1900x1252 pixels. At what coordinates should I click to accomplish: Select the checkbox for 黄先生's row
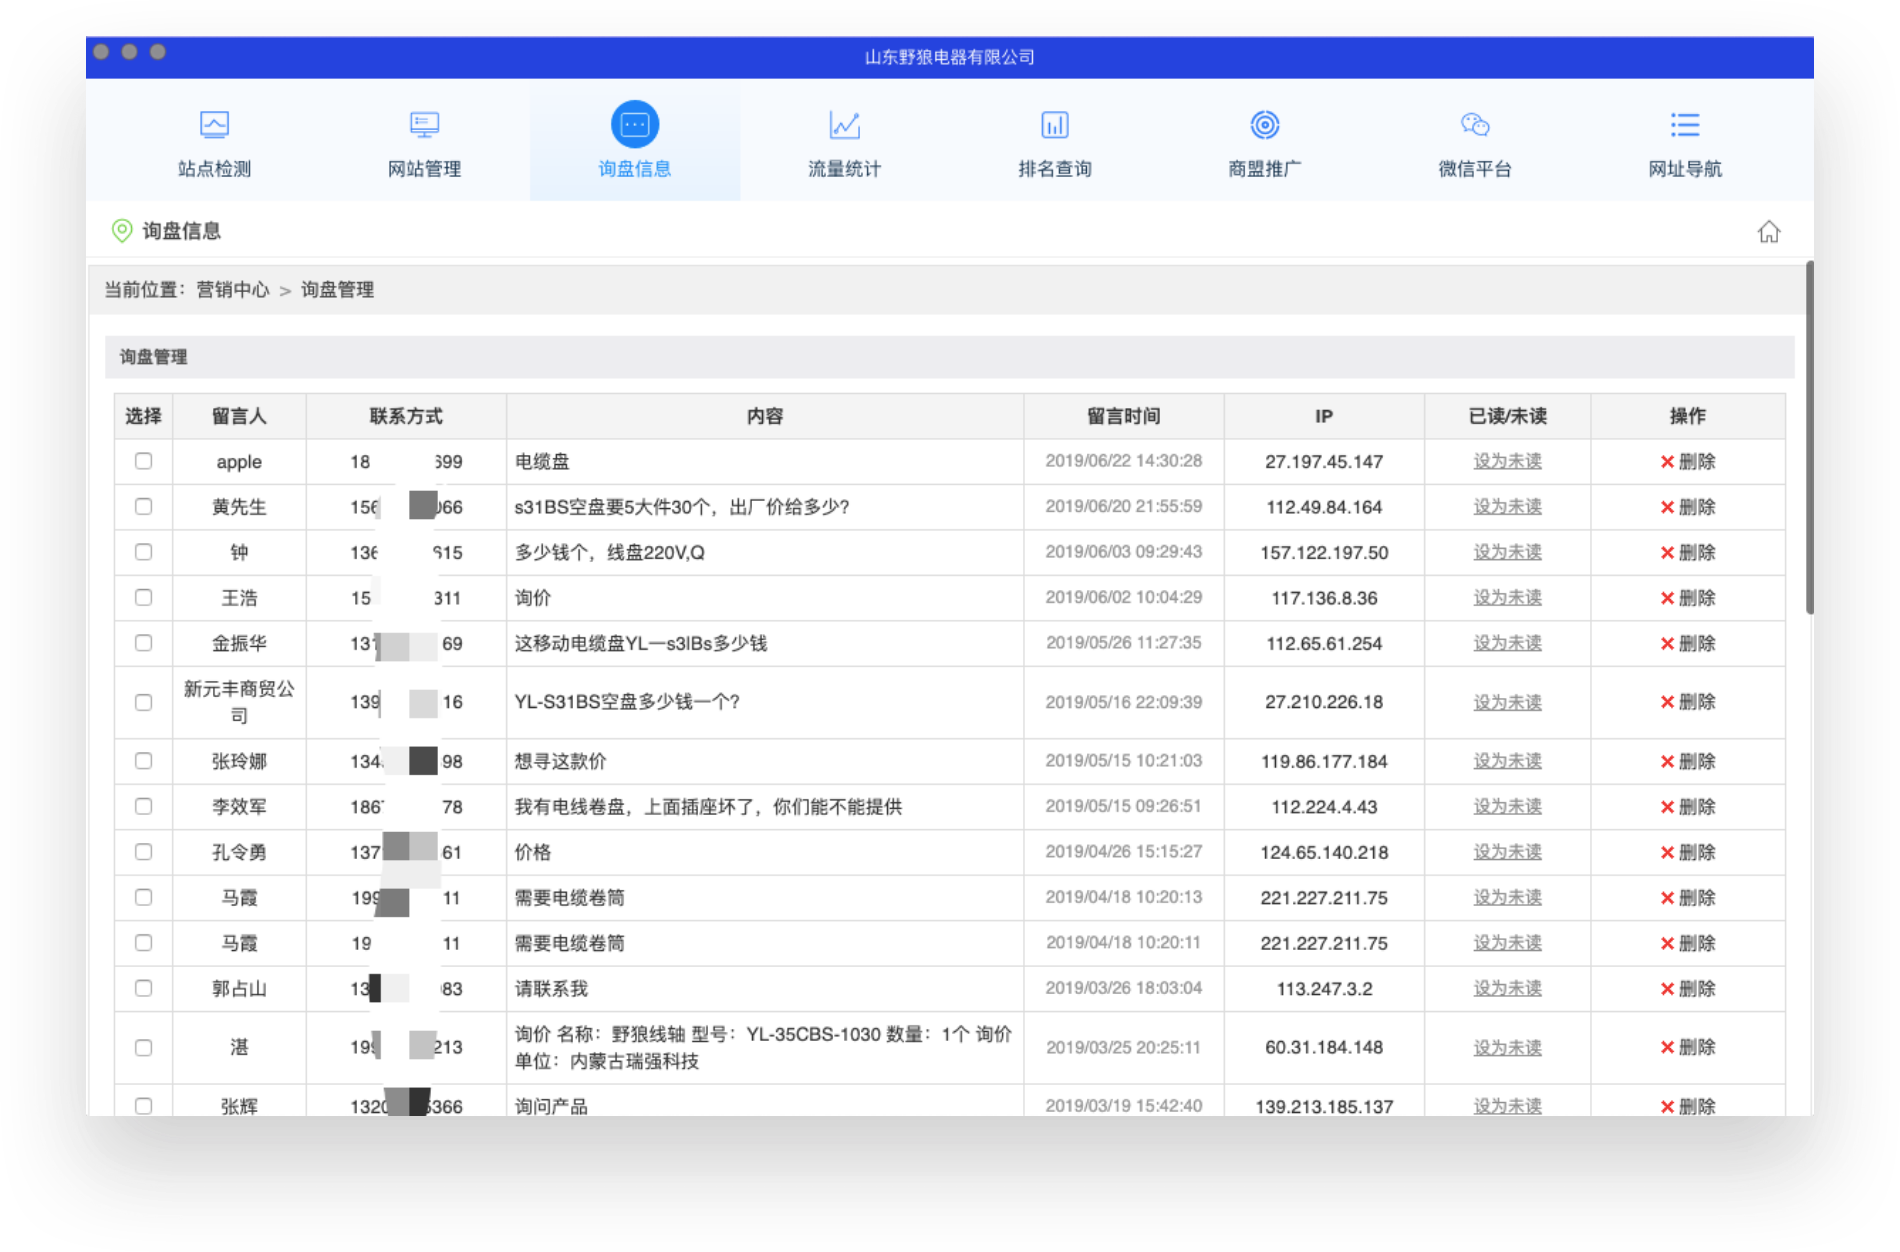pyautogui.click(x=143, y=507)
